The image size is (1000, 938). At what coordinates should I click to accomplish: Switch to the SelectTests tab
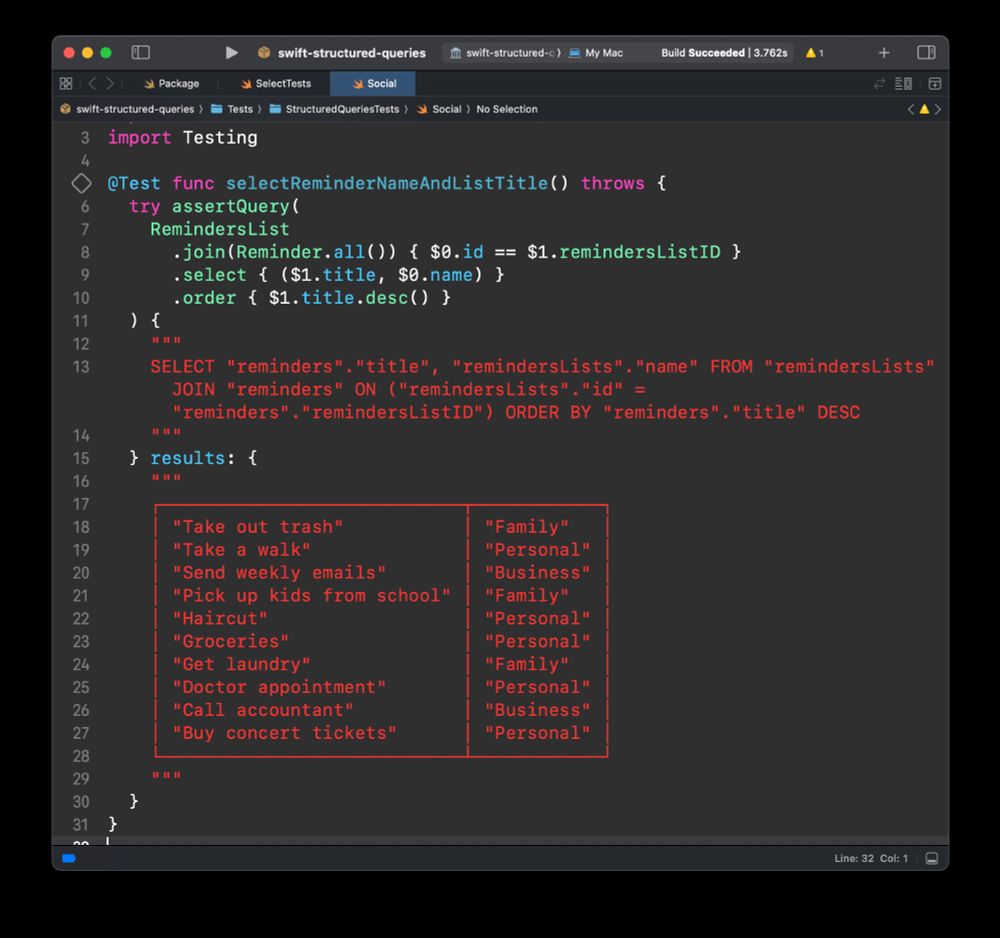tap(276, 84)
